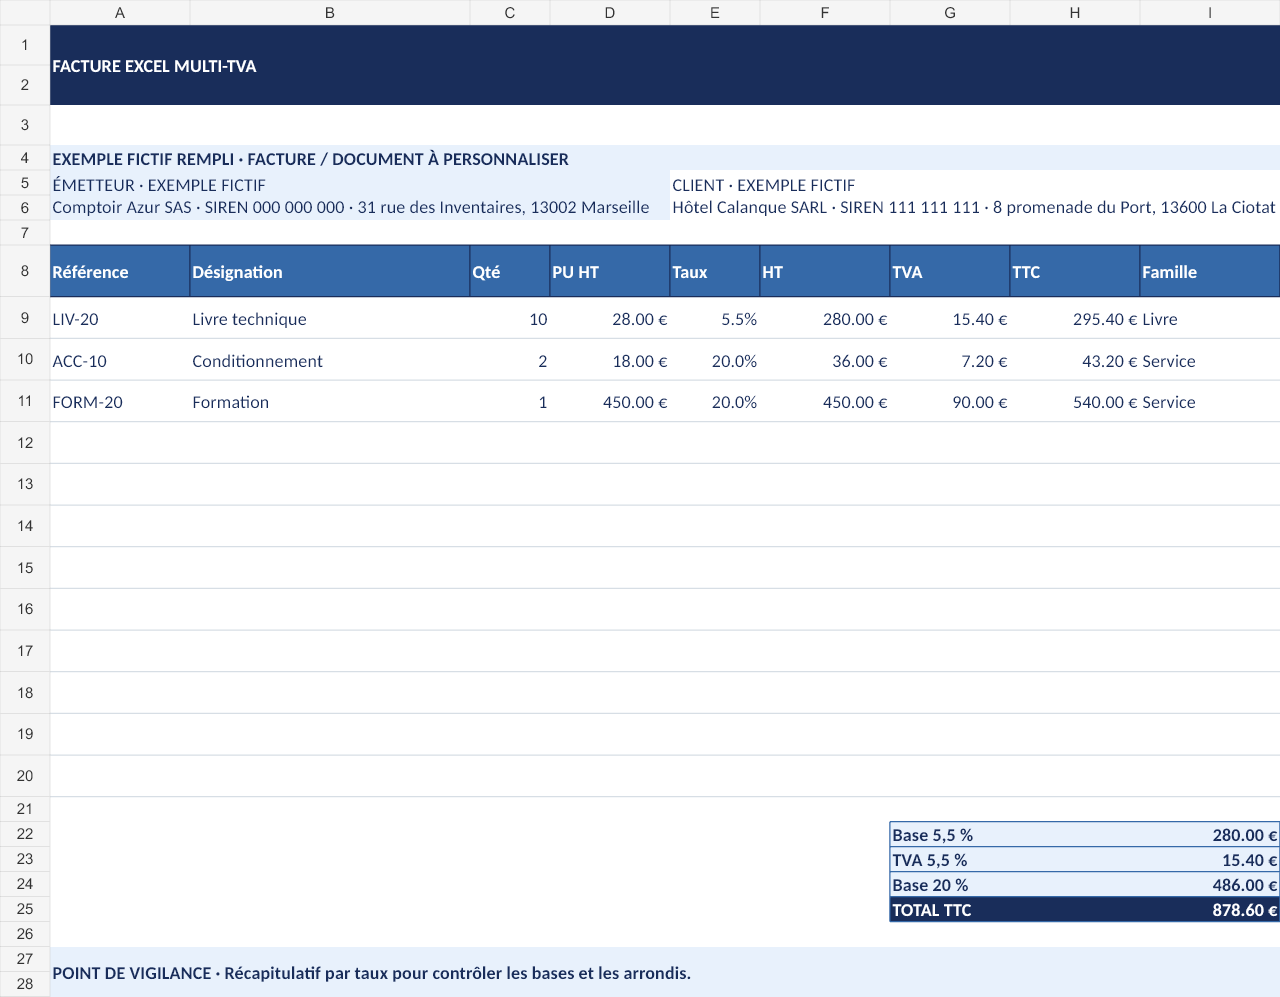Image resolution: width=1280 pixels, height=997 pixels.
Task: Select the 43.20 € TTC cell
Action: tap(1075, 361)
